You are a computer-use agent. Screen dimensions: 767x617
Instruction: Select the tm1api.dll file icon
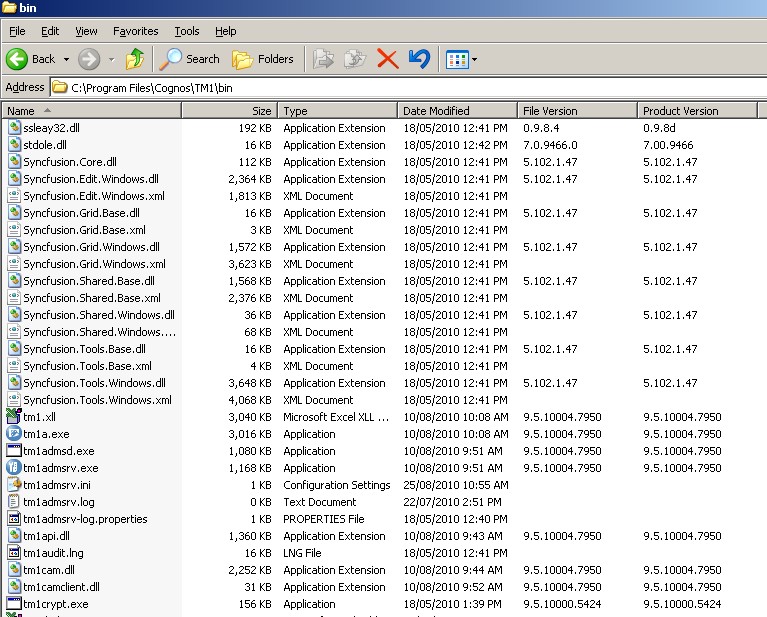point(14,536)
